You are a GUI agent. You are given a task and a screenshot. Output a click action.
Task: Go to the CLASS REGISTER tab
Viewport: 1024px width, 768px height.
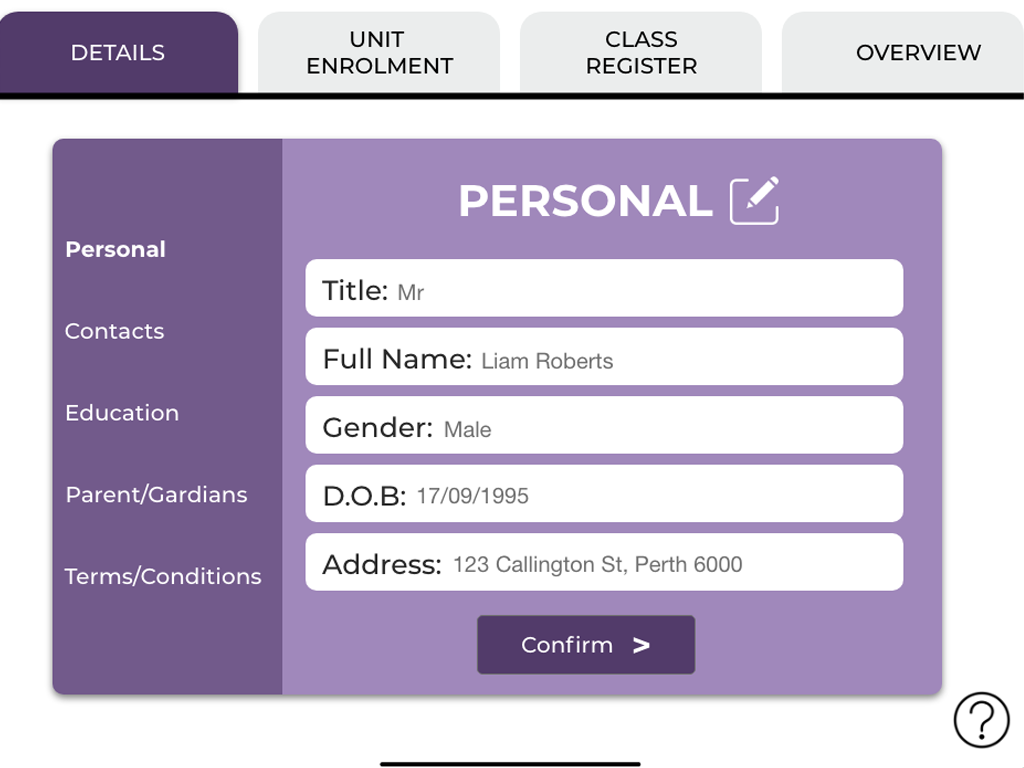pos(641,52)
